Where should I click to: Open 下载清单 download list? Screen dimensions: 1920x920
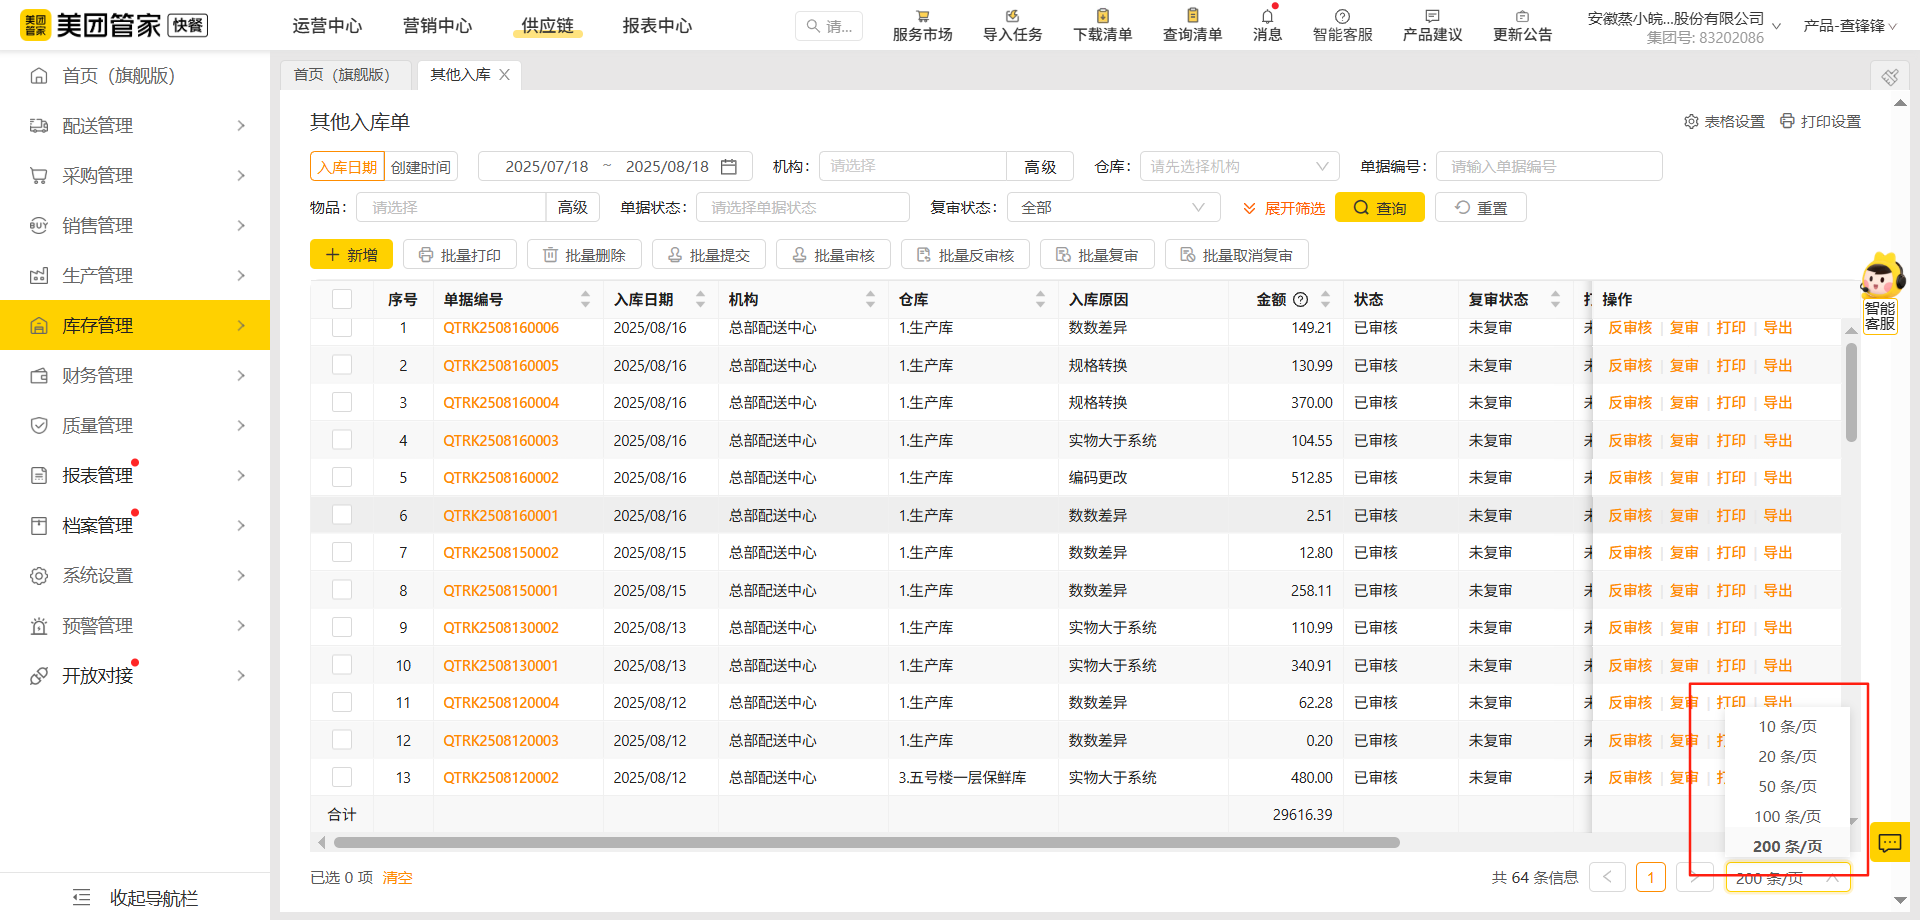(x=1101, y=24)
